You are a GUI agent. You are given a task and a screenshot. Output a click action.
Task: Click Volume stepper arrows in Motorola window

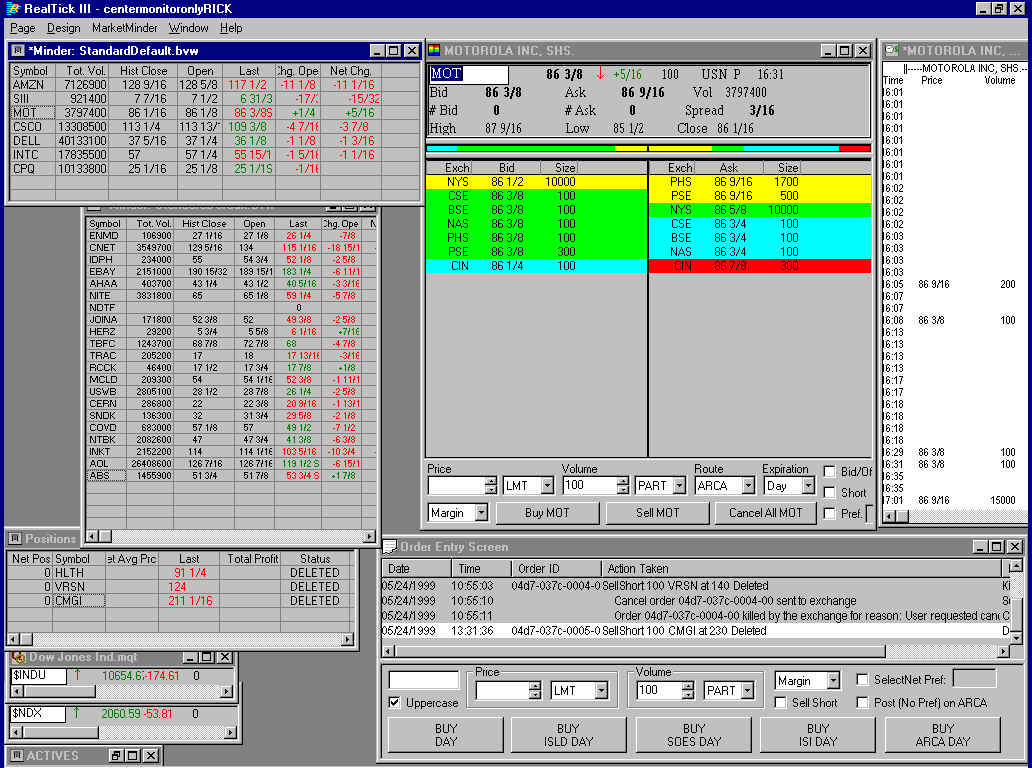click(x=623, y=486)
